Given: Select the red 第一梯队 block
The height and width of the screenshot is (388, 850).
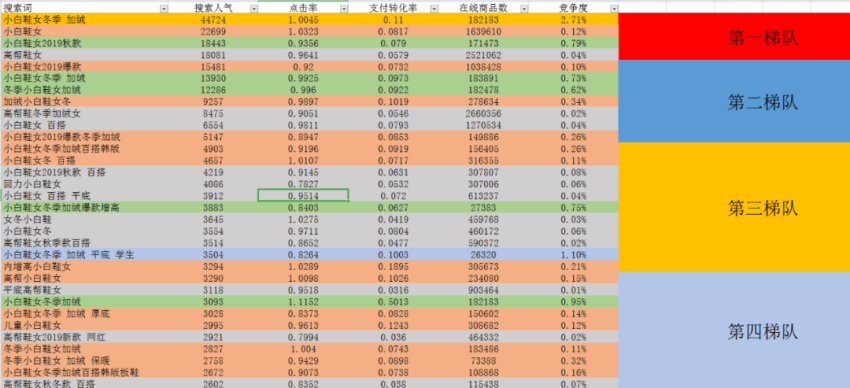Looking at the screenshot, I should click(734, 37).
